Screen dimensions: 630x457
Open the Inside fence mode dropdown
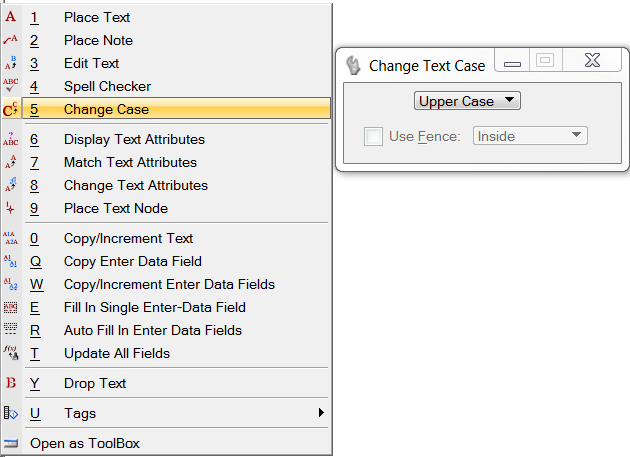[x=530, y=136]
